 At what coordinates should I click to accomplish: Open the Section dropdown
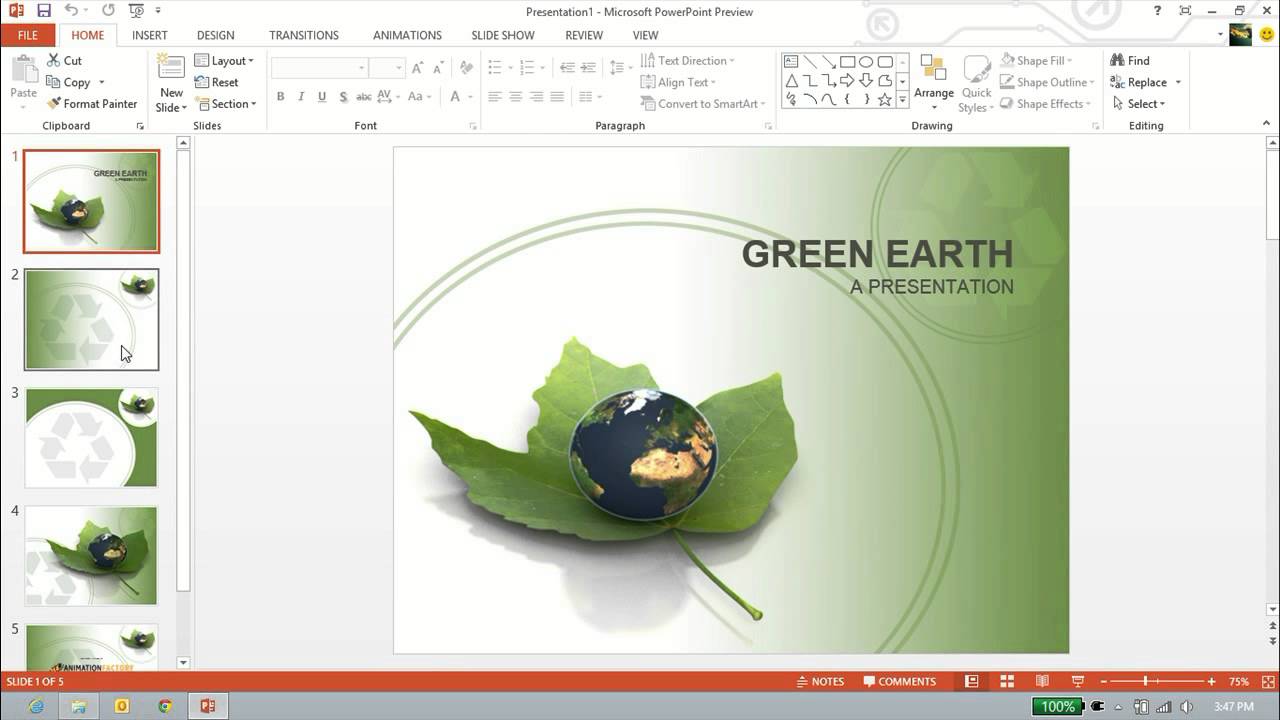[226, 104]
